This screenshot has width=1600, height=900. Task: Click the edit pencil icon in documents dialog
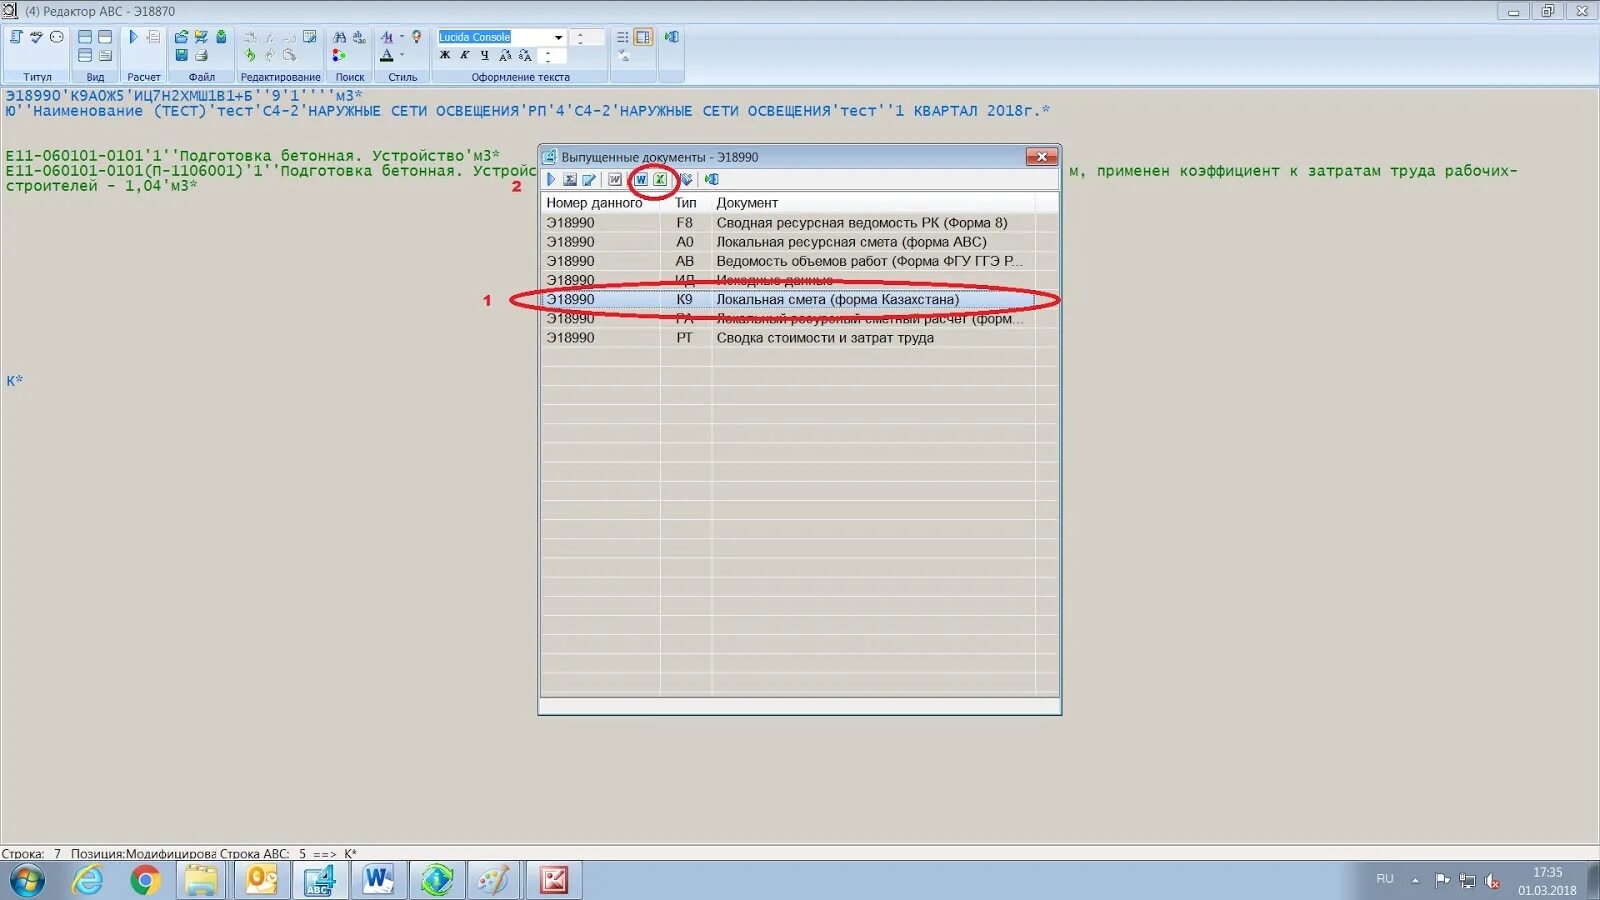pyautogui.click(x=589, y=180)
